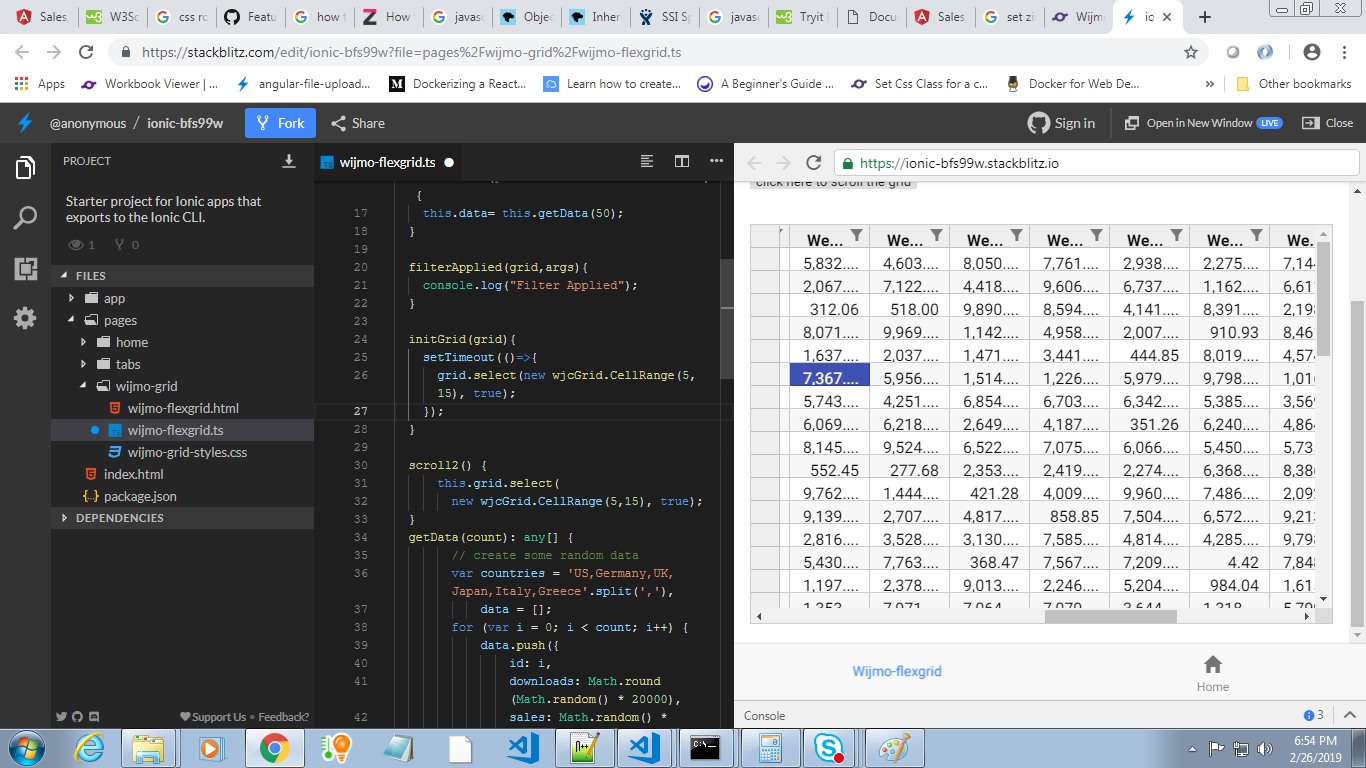The image size is (1366, 768).
Task: Open the Discord chat footer icon
Action: [x=94, y=717]
